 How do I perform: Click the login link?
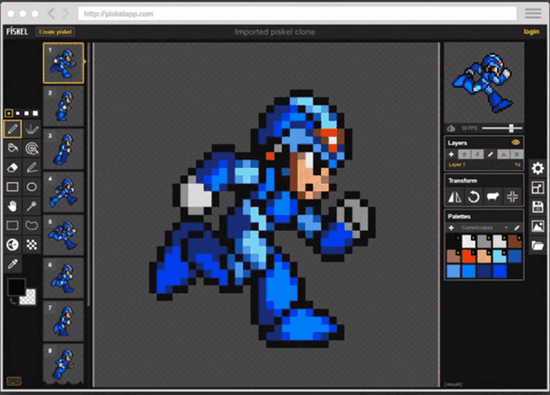tap(531, 32)
